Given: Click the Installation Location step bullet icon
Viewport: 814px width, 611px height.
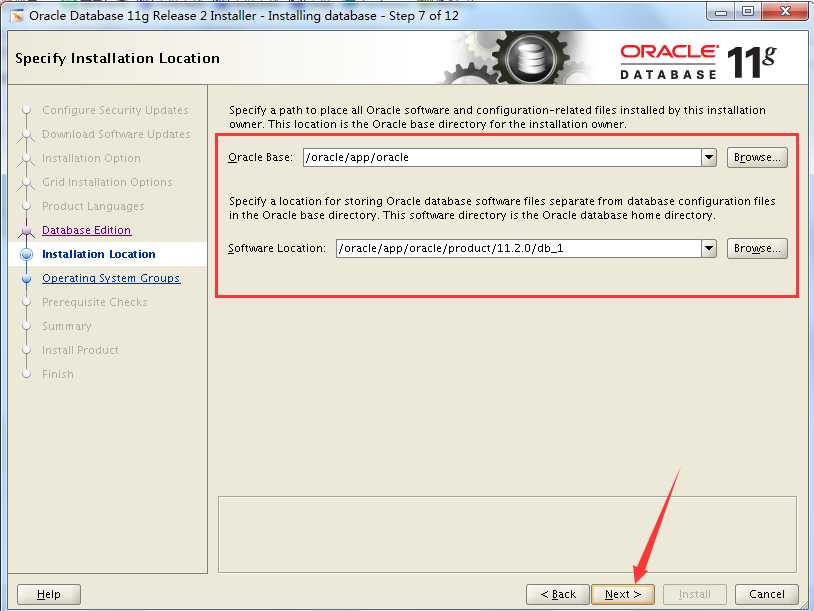Looking at the screenshot, I should tap(26, 254).
